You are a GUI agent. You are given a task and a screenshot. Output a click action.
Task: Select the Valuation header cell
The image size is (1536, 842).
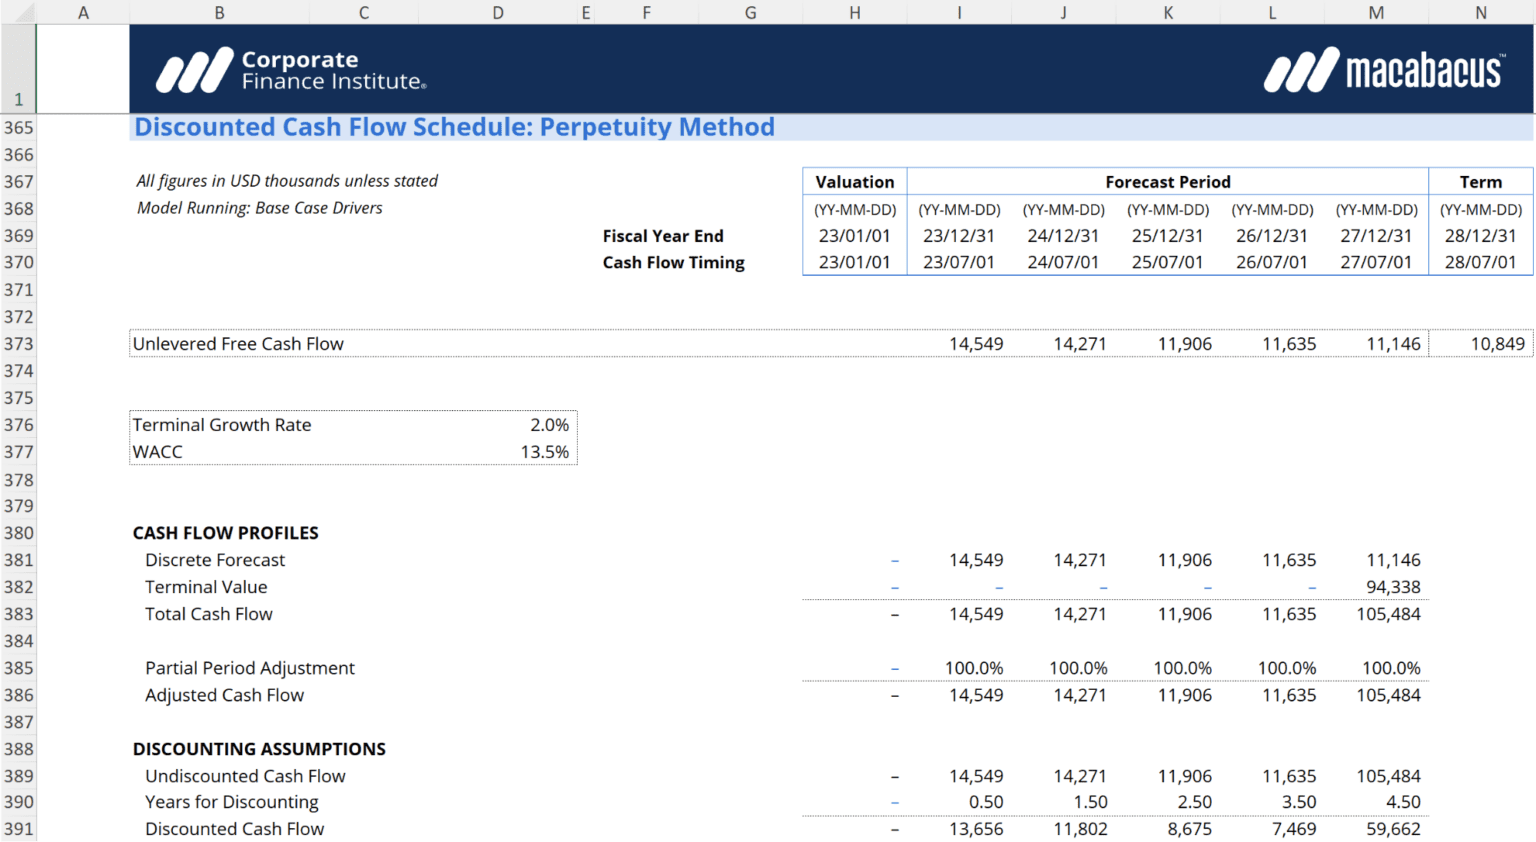[x=854, y=181]
